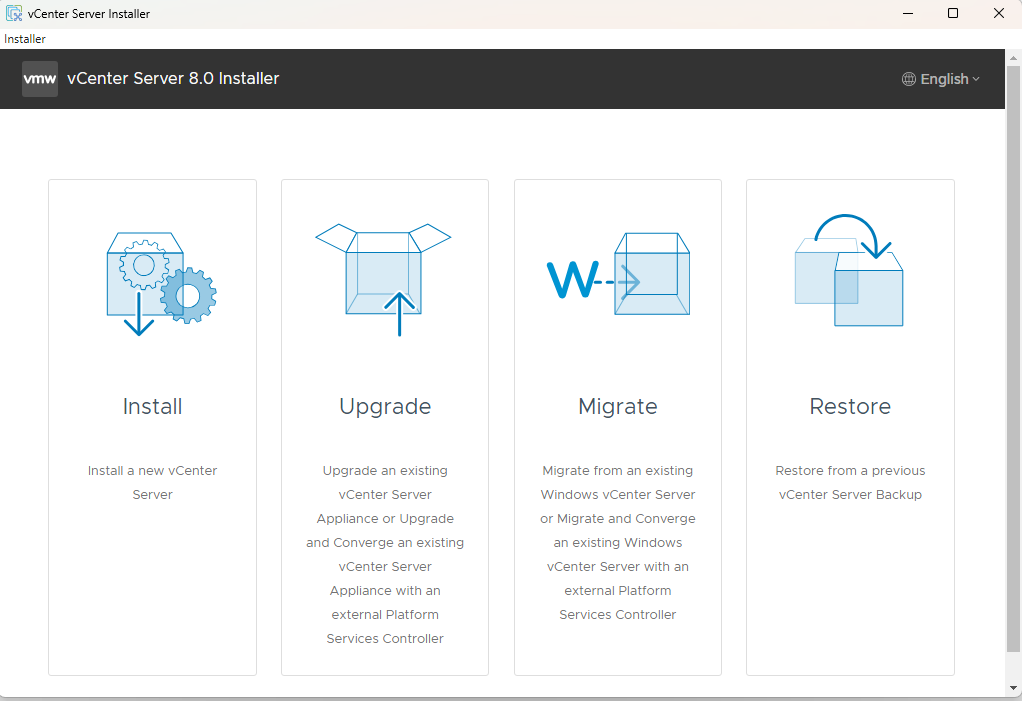Viewport: 1022px width, 701px height.
Task: Click 'Migrate from an existing Windows vCenter' description
Action: [618, 542]
